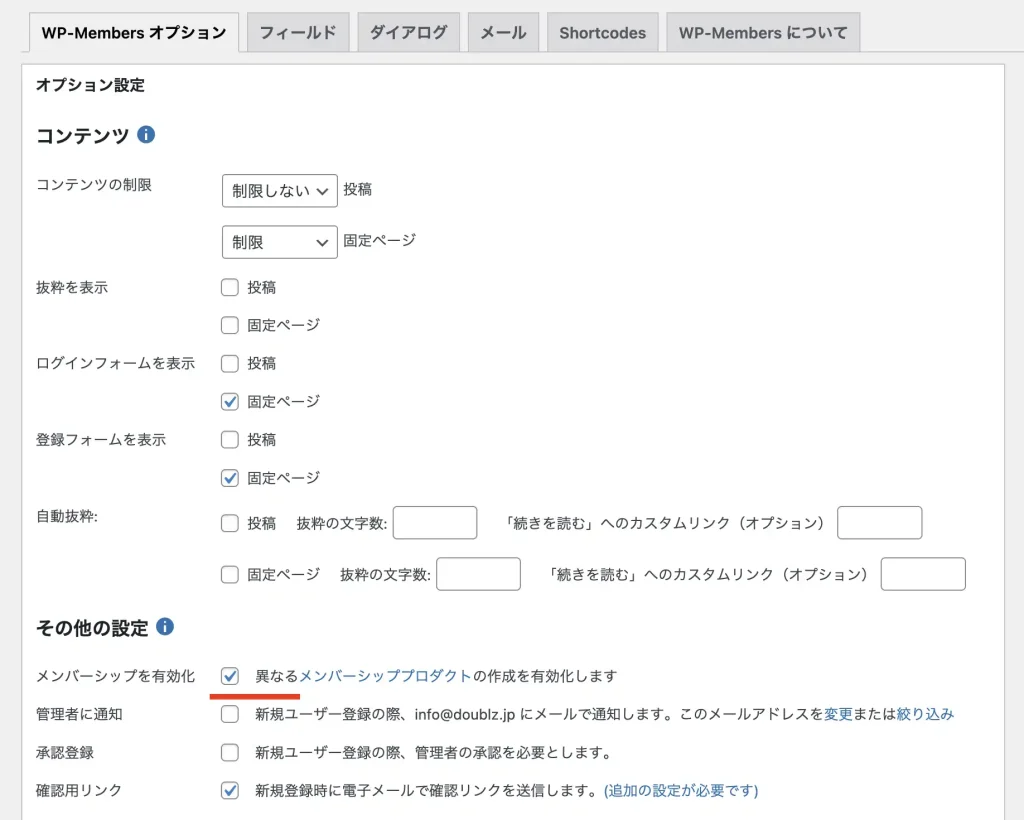Open the 追加の設定が必要です link
Image resolution: width=1024 pixels, height=820 pixels.
tap(681, 790)
